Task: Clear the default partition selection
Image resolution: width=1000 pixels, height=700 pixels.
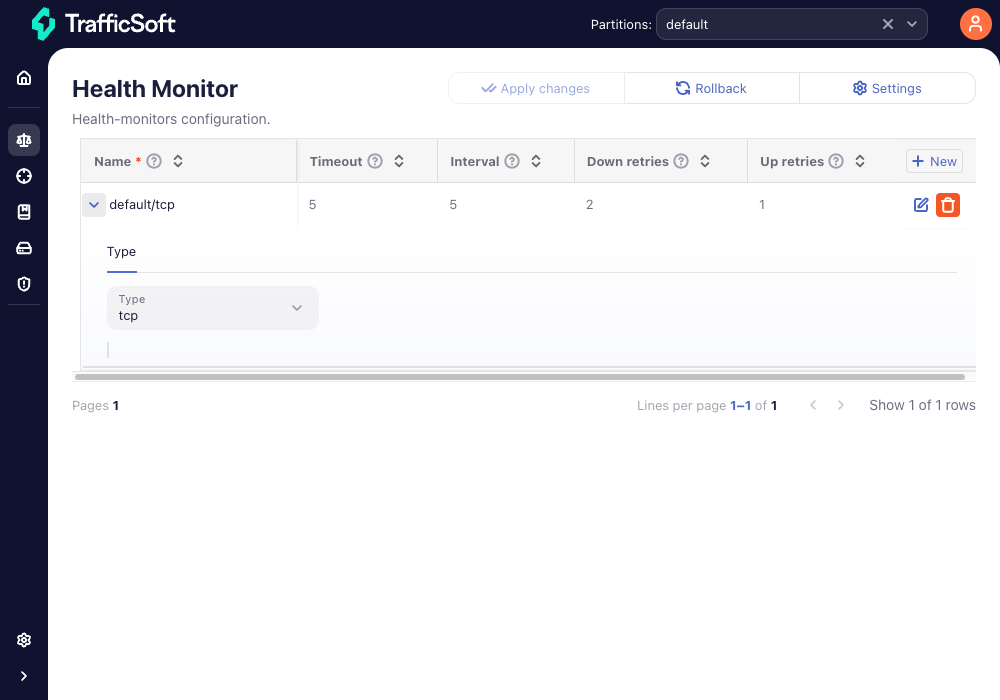Action: click(x=887, y=24)
